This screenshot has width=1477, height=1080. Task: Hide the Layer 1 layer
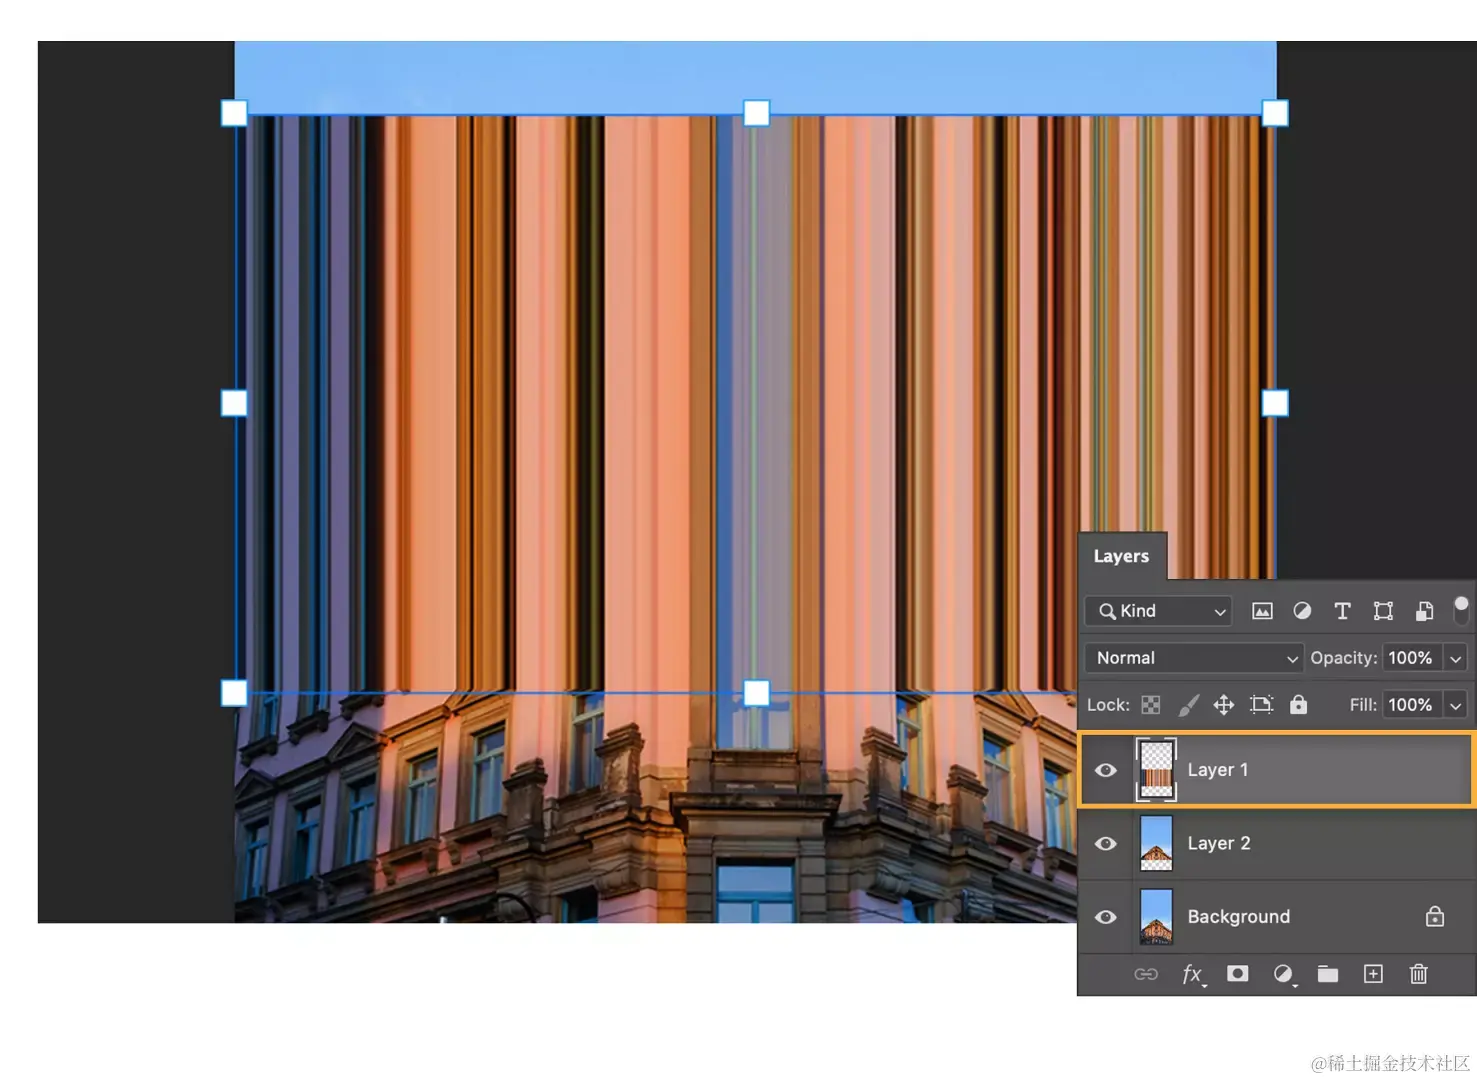pos(1105,770)
